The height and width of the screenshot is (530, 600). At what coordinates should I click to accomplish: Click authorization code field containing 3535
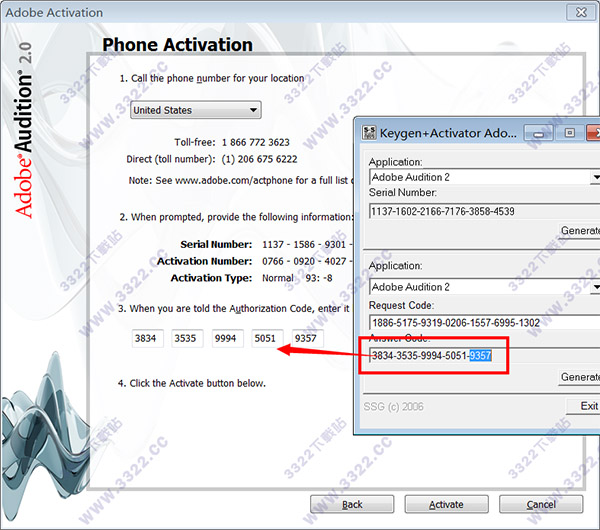187,339
